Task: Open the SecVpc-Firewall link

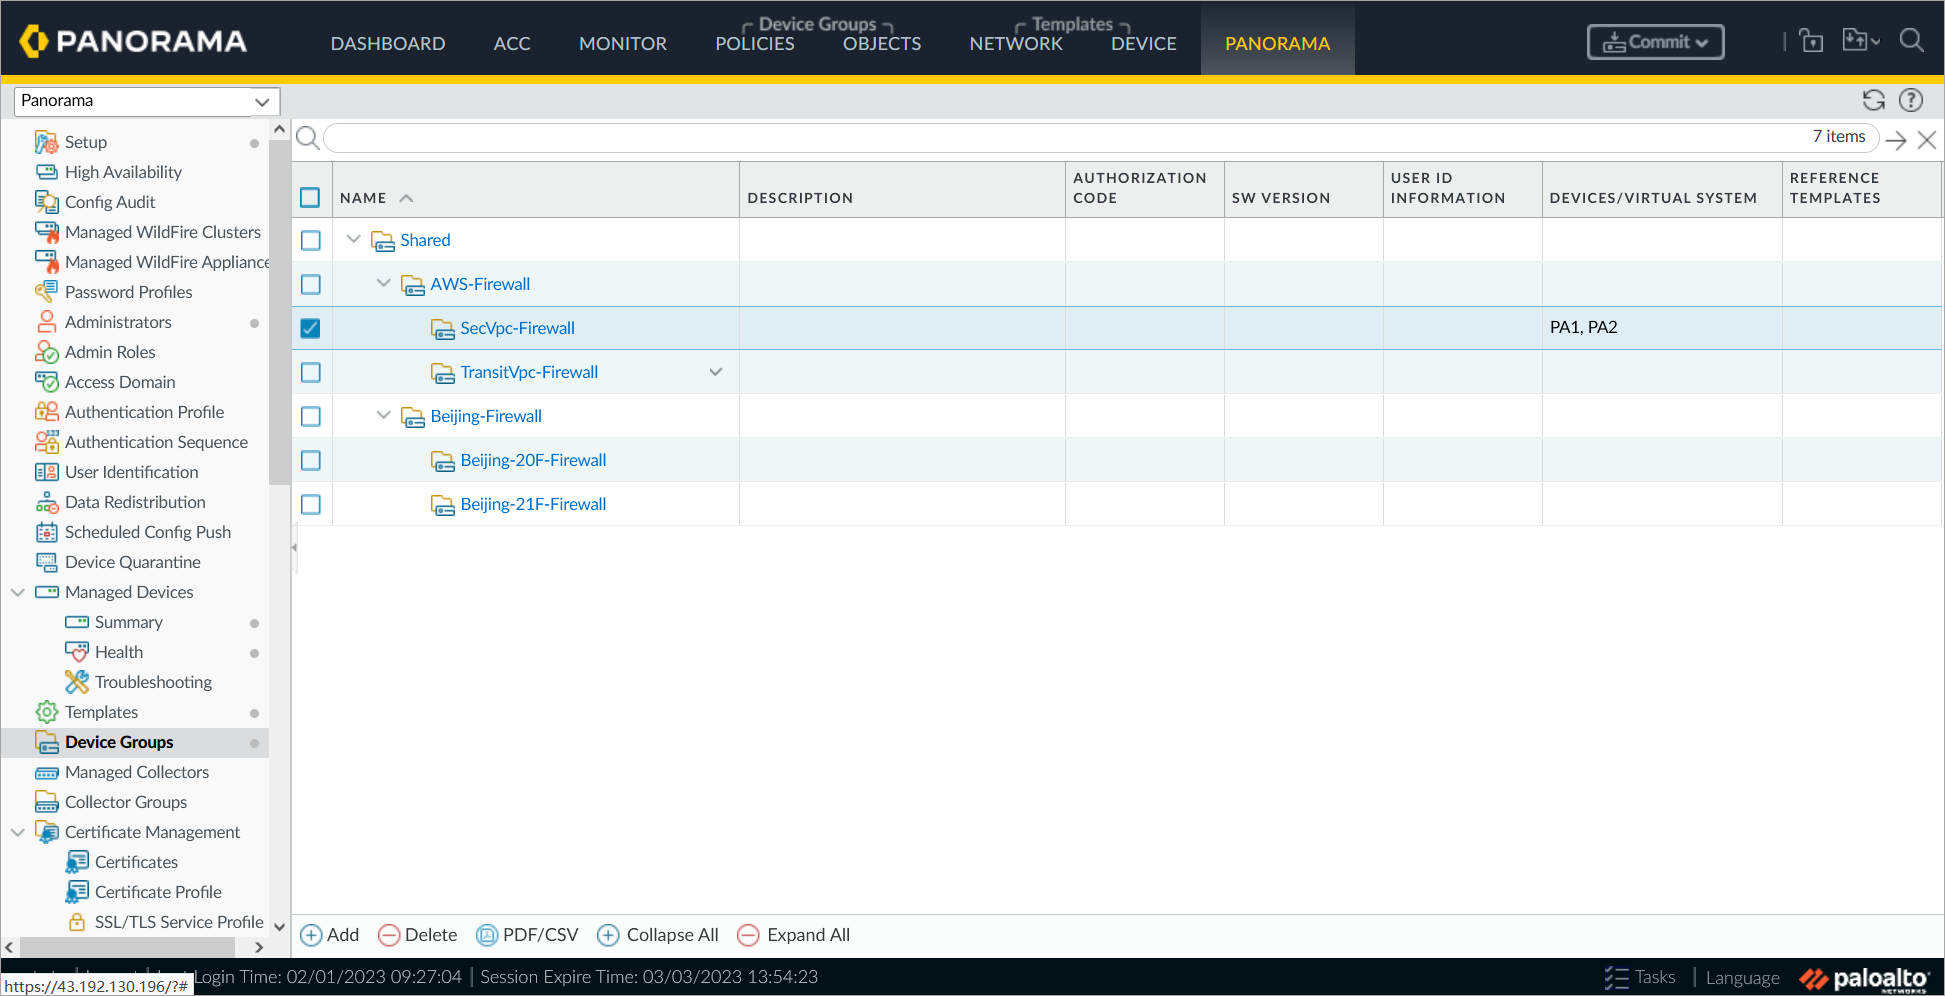Action: (x=517, y=328)
